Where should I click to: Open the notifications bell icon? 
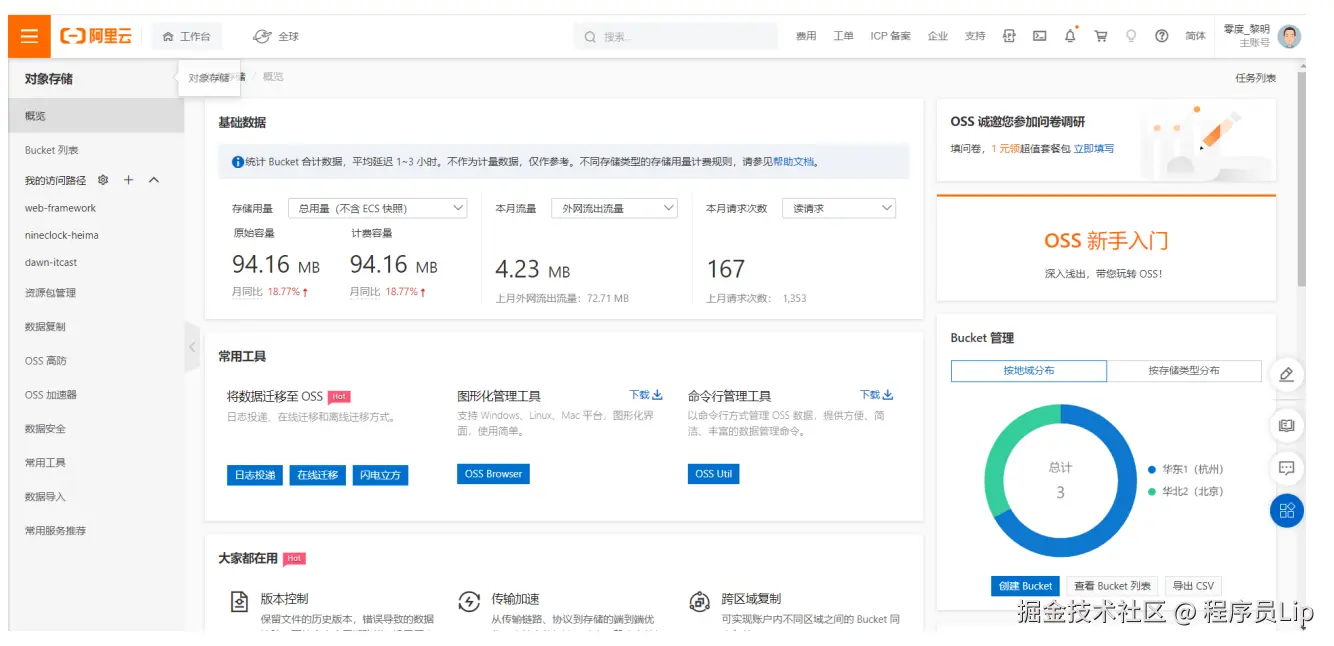1070,36
